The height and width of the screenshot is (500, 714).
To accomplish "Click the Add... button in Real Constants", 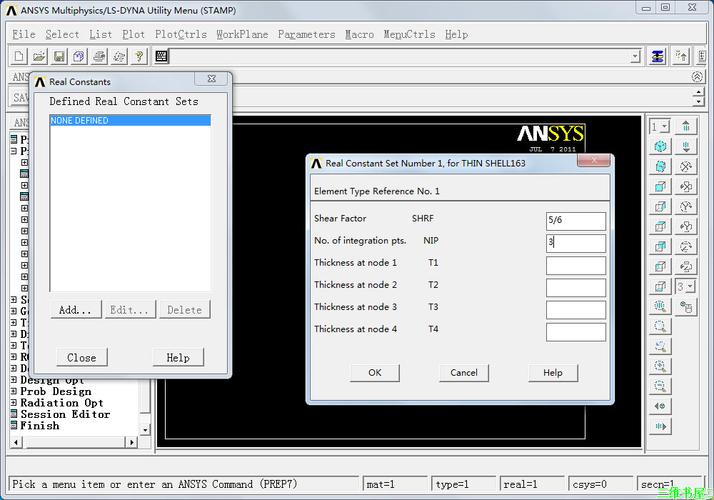I will coord(76,310).
